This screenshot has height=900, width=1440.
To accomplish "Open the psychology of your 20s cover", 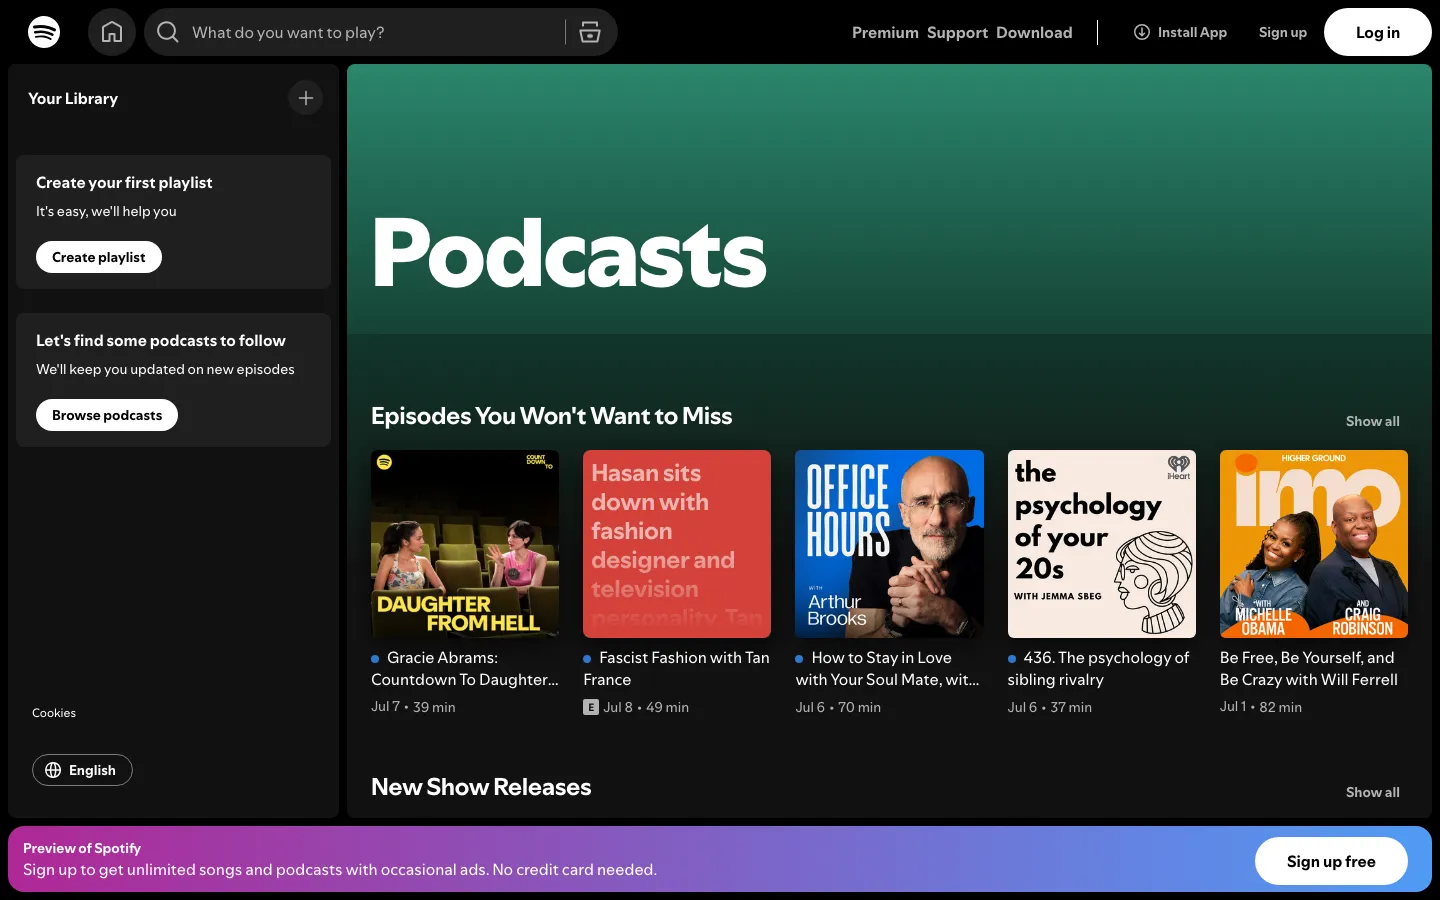I will click(x=1102, y=544).
